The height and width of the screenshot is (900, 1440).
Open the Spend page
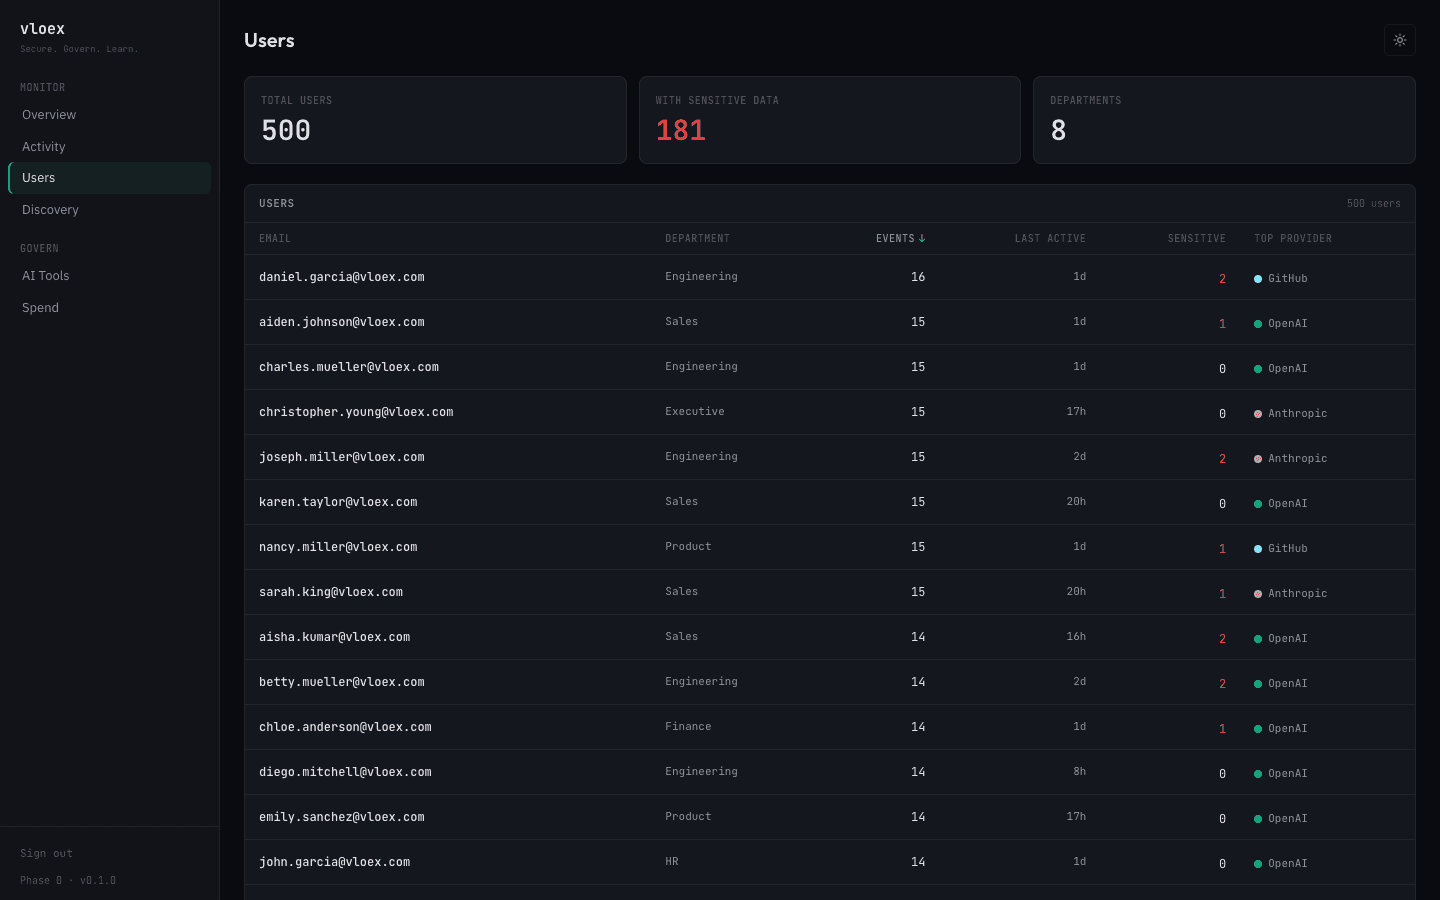click(40, 307)
